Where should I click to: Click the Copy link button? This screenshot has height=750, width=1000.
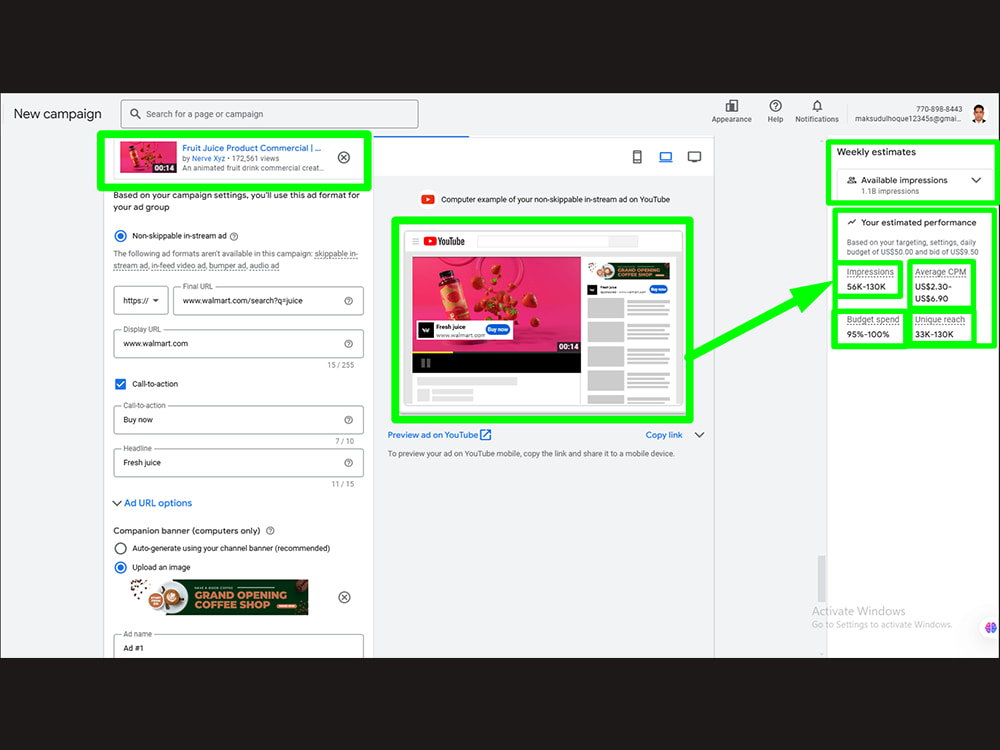click(x=664, y=435)
